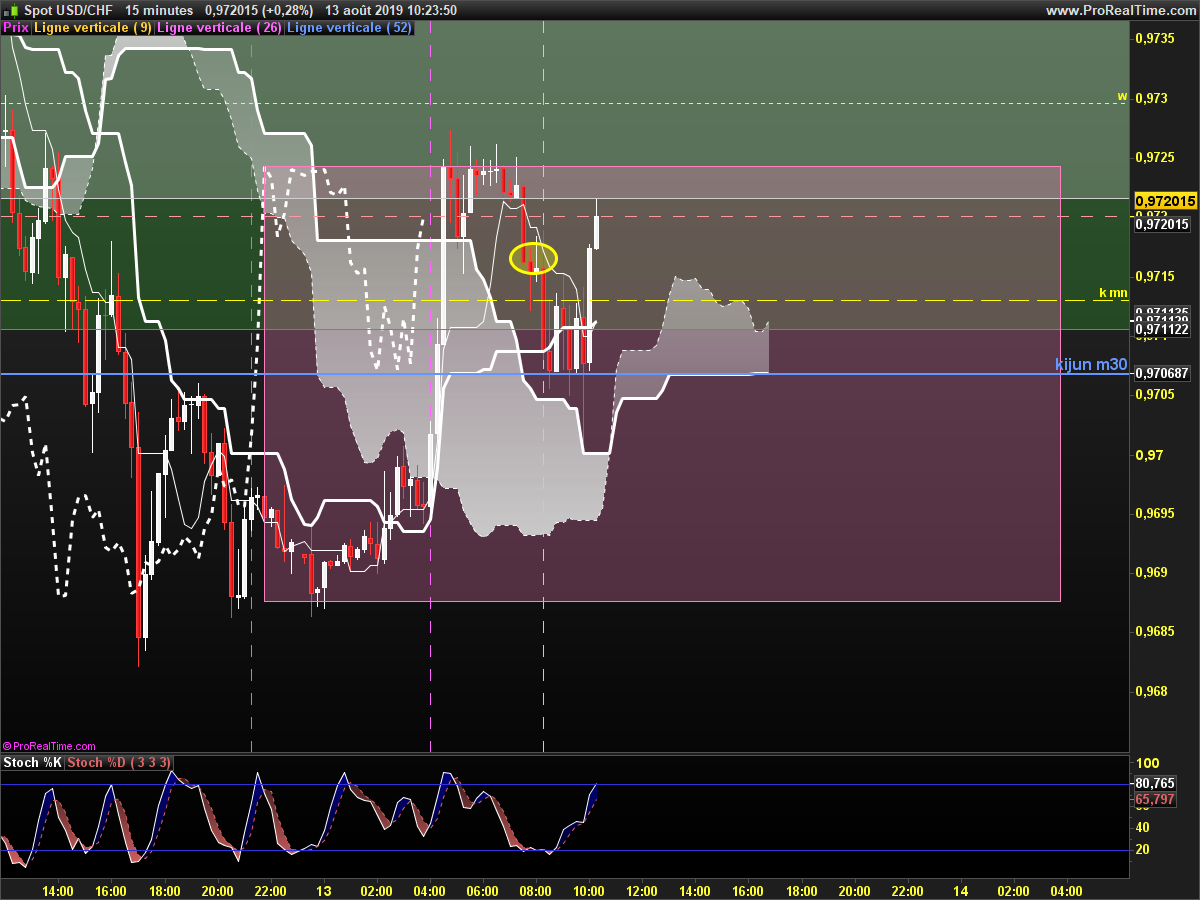
Task: Click the 0,9735 price axis label
Action: (x=1155, y=39)
